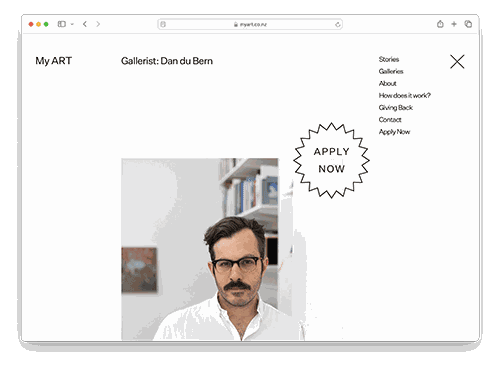Click the myart.co.nz address bar
This screenshot has height=369, width=500.
[x=250, y=24]
